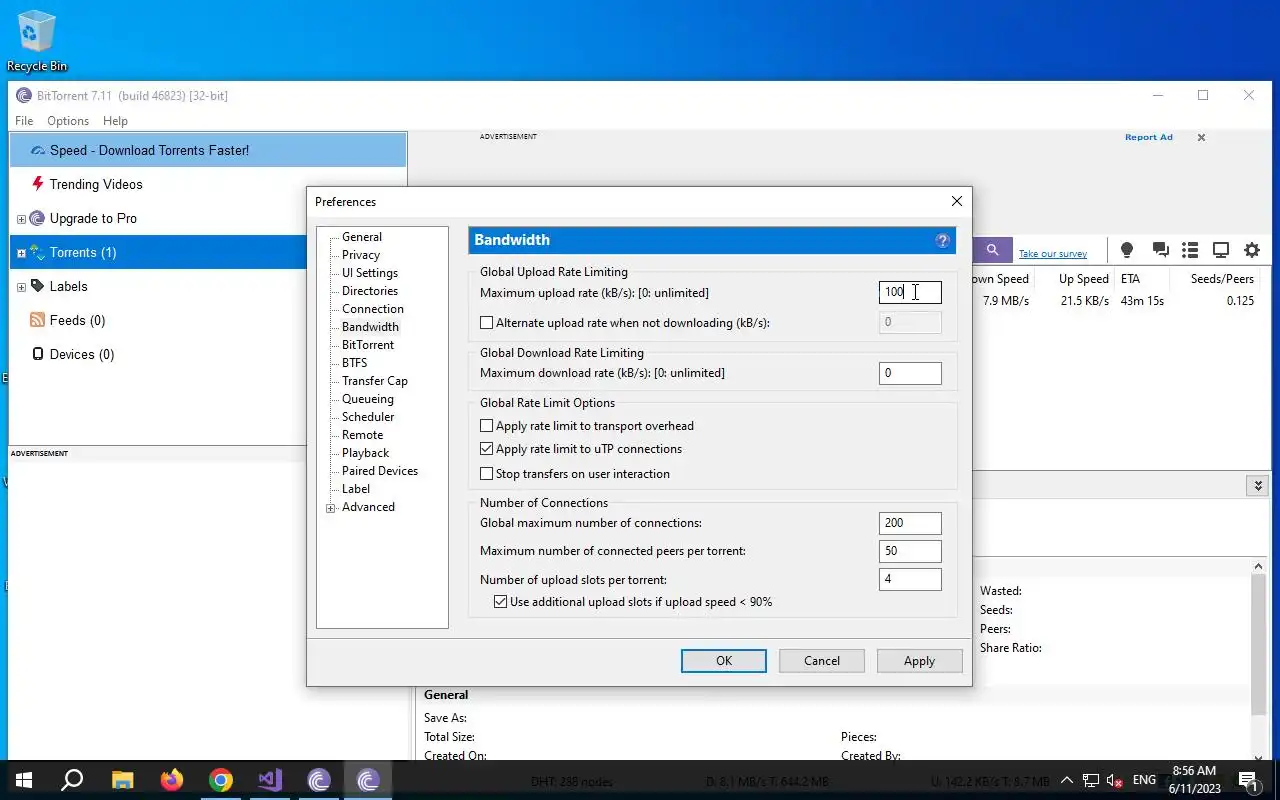Click Apply in Preferences dialog
The image size is (1280, 800).
tap(919, 661)
